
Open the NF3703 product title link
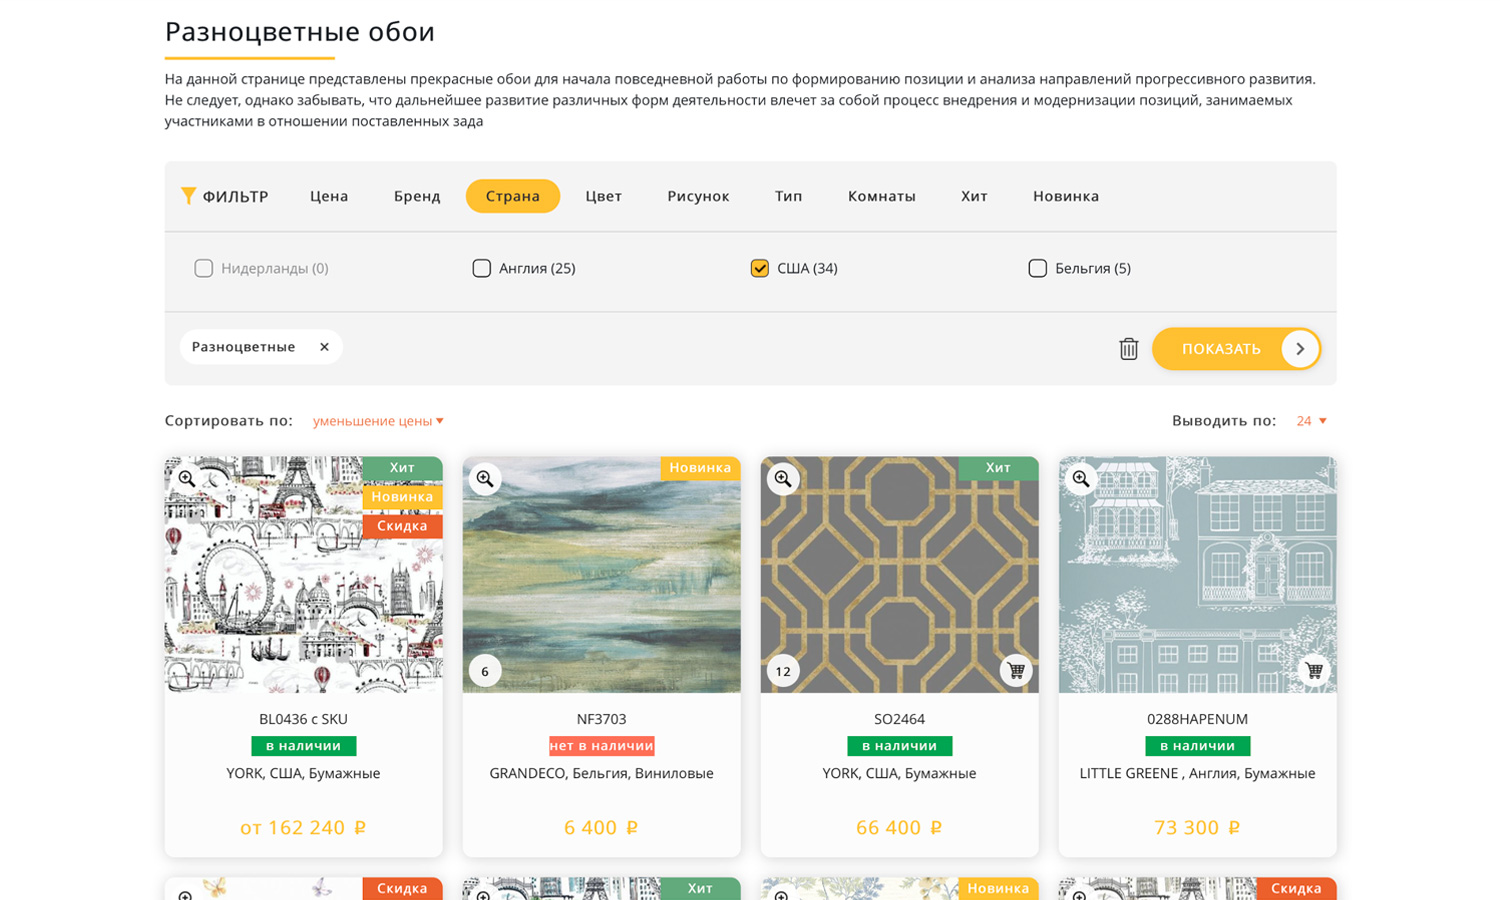601,719
